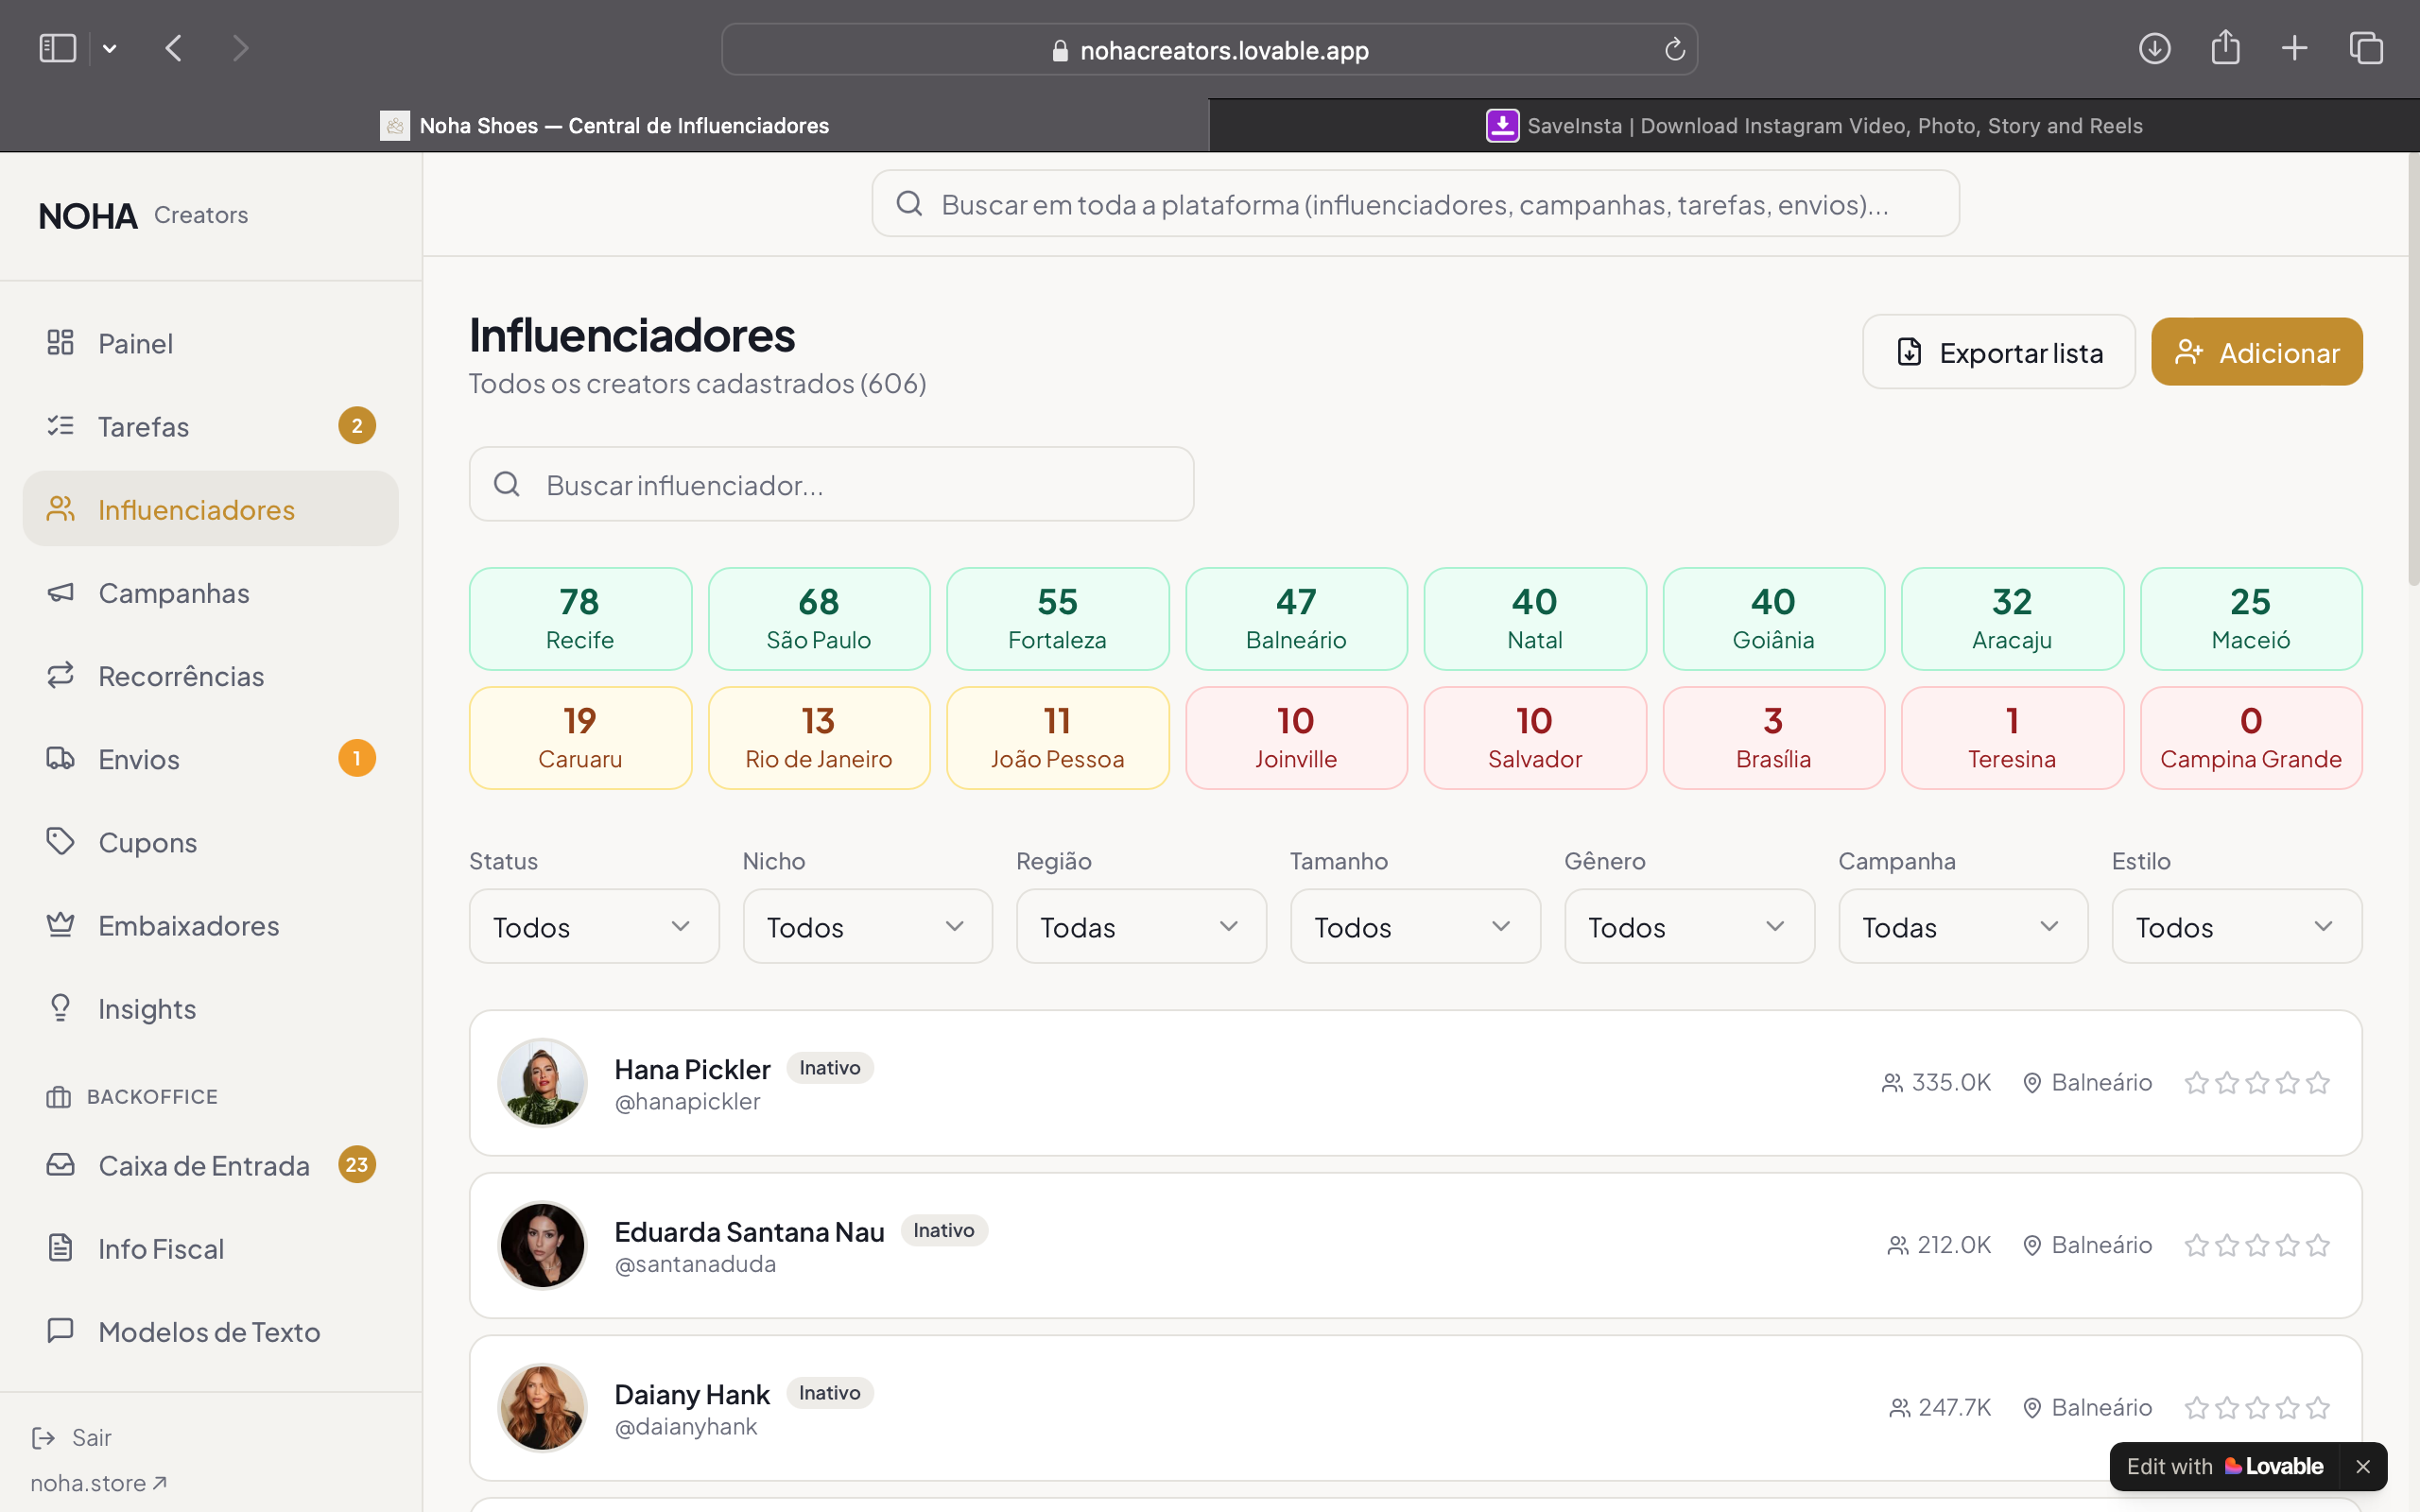The width and height of the screenshot is (2420, 1512).
Task: Go to Recorrências in the sidebar
Action: 211,675
